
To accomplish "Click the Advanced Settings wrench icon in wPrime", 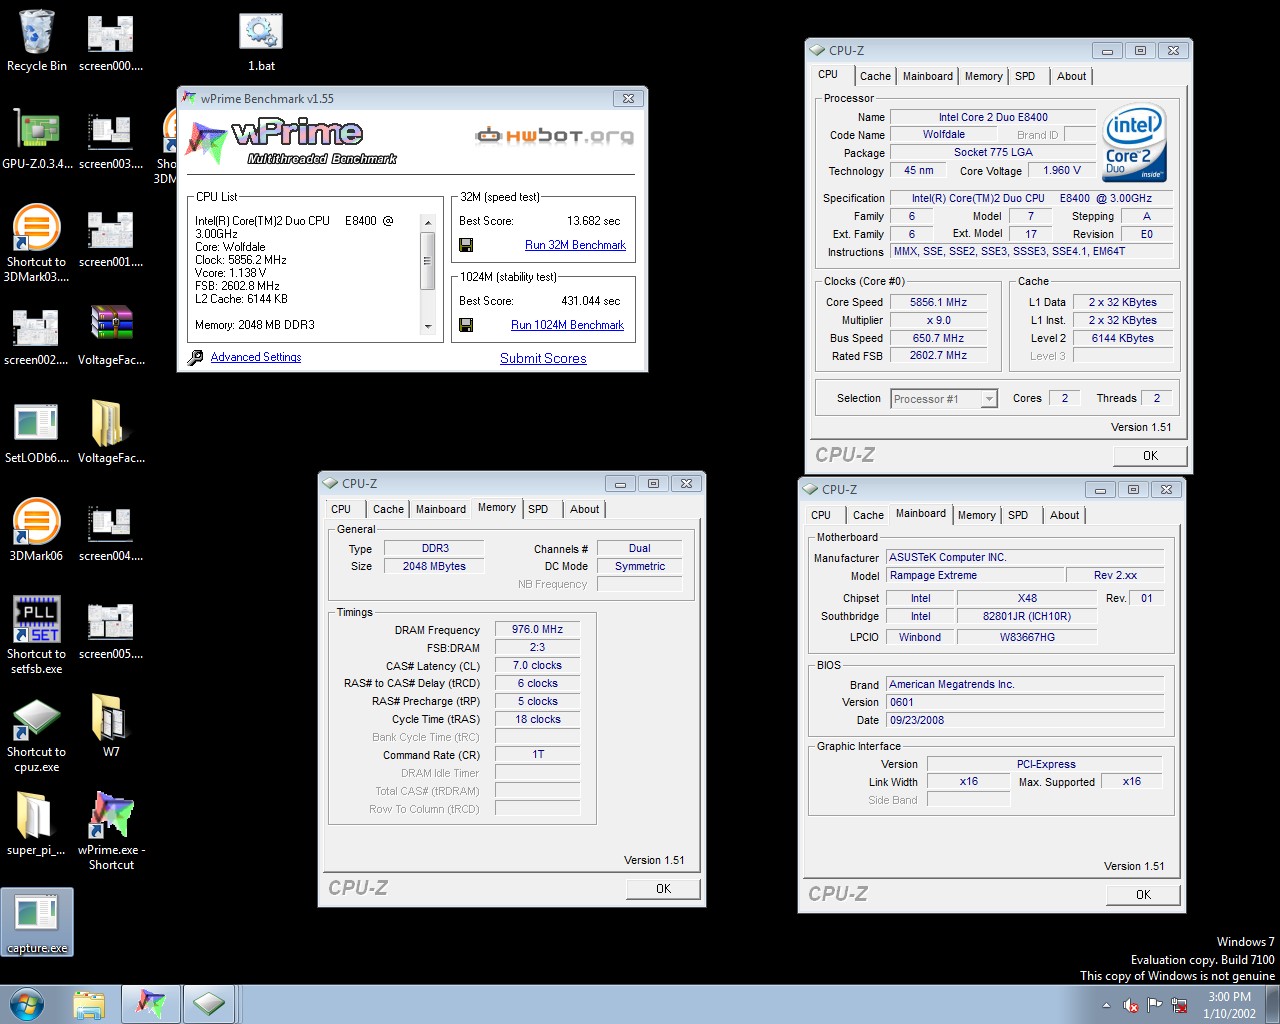I will point(196,357).
